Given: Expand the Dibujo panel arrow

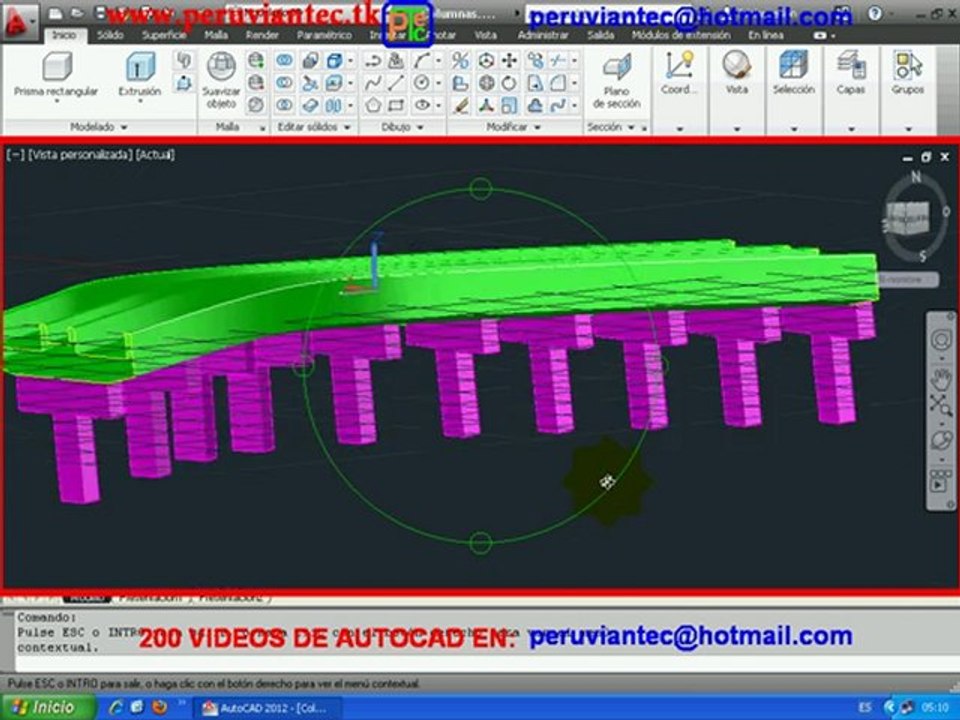Looking at the screenshot, I should 421,127.
